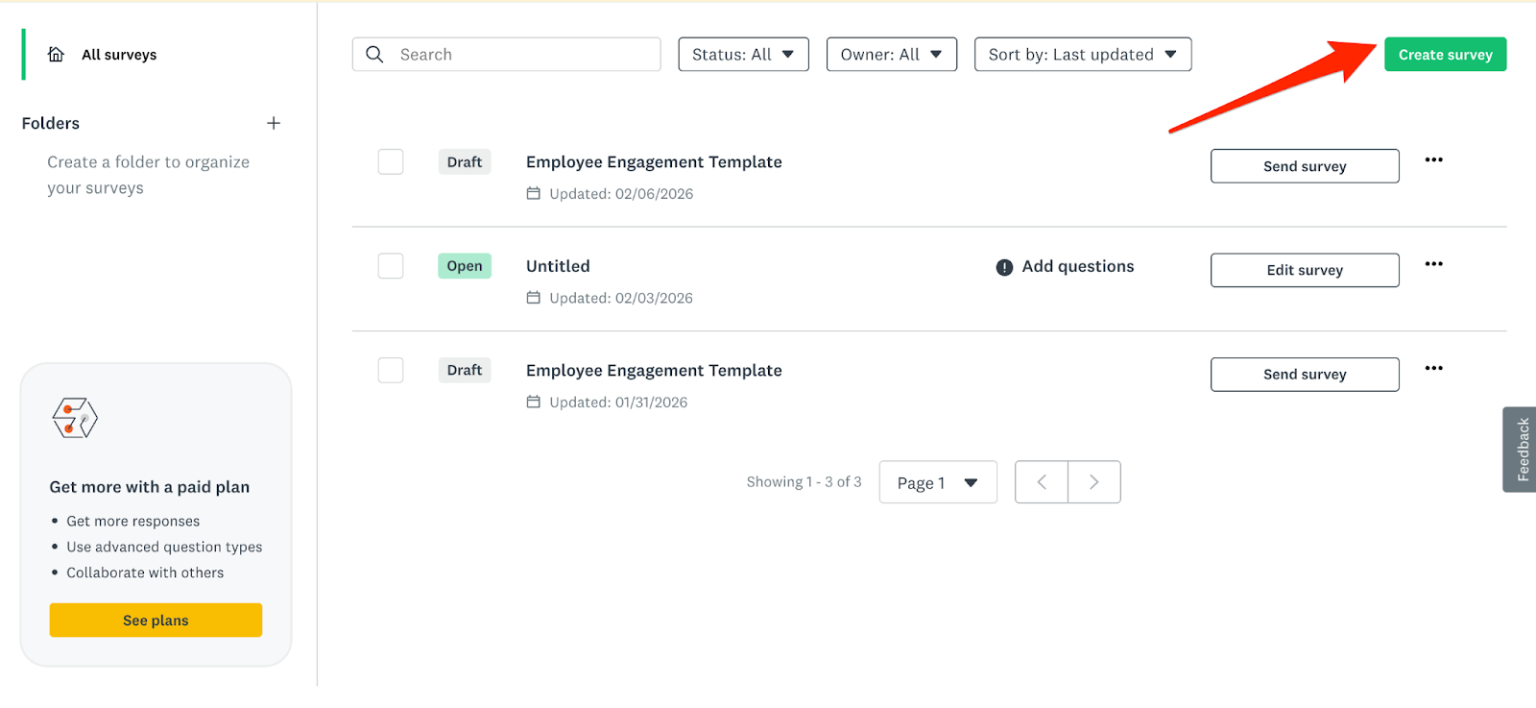Send survey for 01/31/2026 Employee Engagement Template
Screen dimensions: 1536x708
click(1304, 374)
